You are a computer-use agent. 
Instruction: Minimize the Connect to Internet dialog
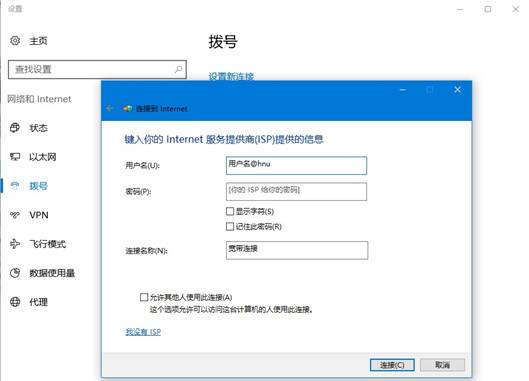402,90
